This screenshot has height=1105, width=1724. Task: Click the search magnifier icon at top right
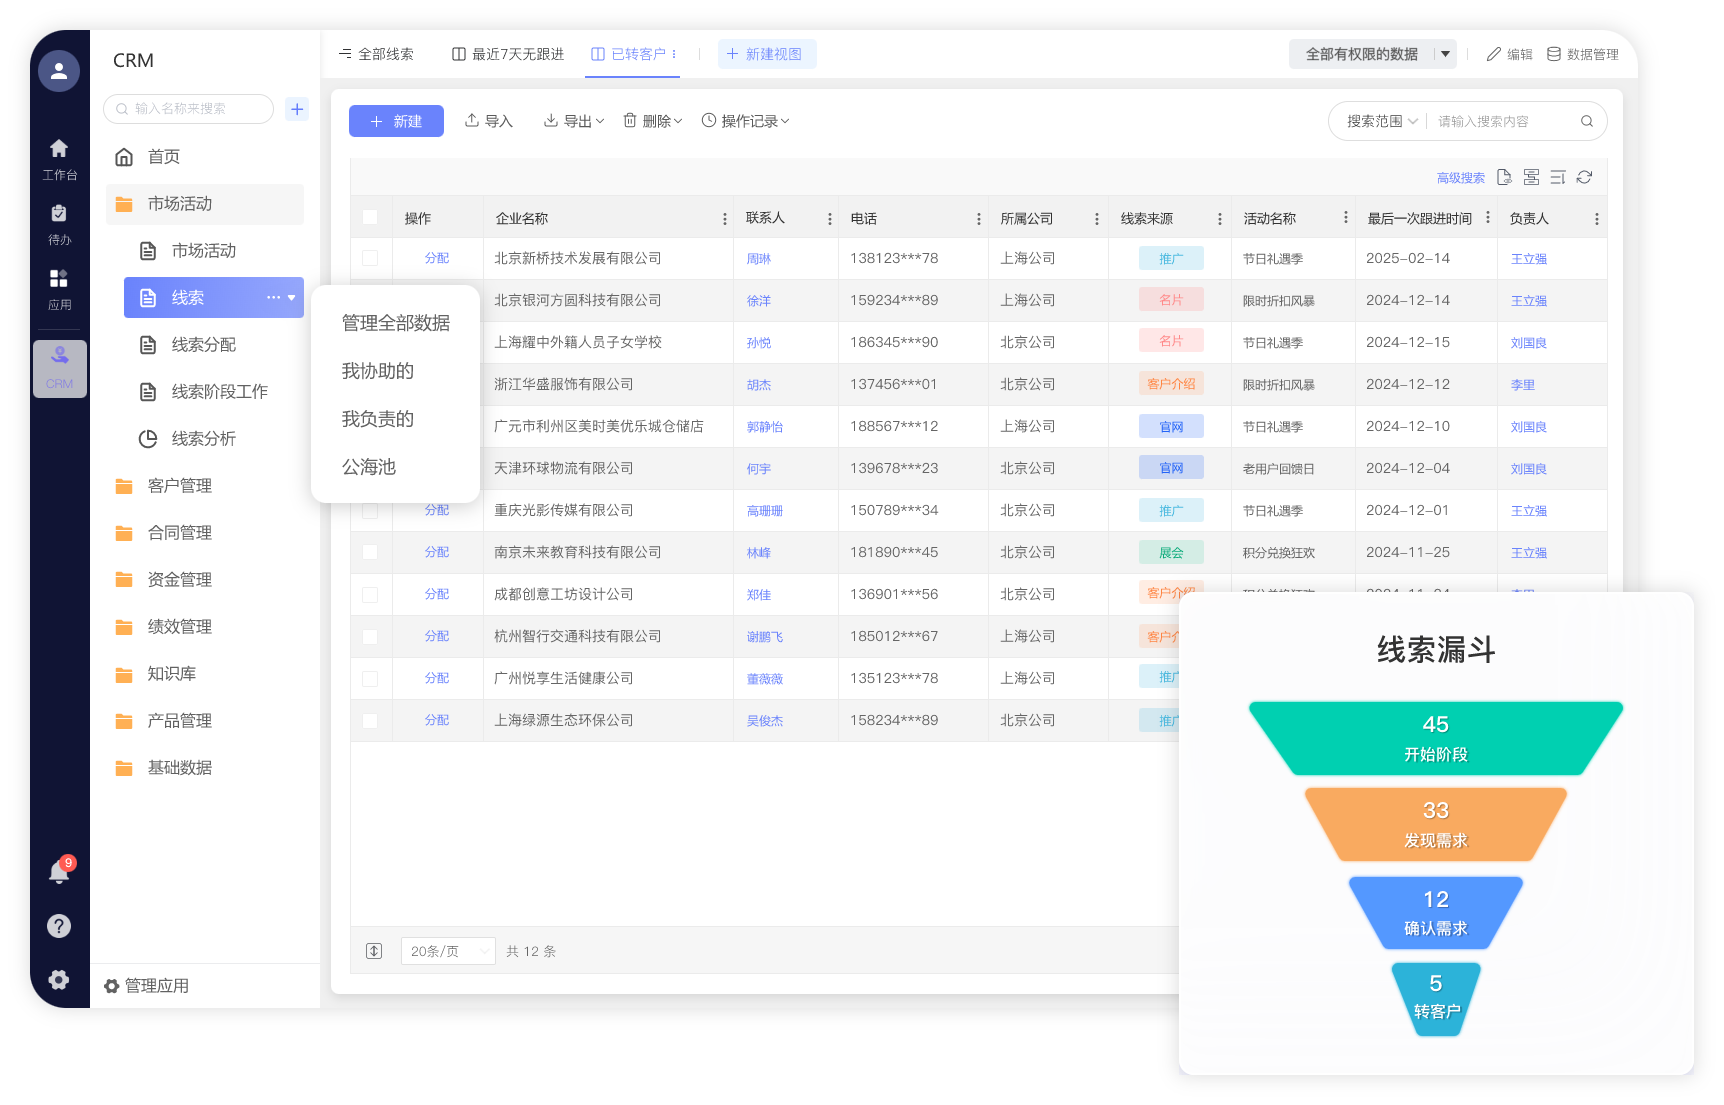1586,121
